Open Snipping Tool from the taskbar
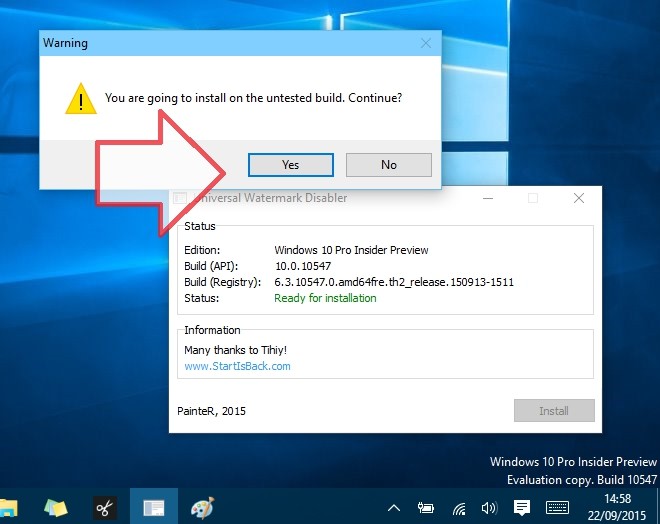Screen dimensions: 660x524 point(104,507)
